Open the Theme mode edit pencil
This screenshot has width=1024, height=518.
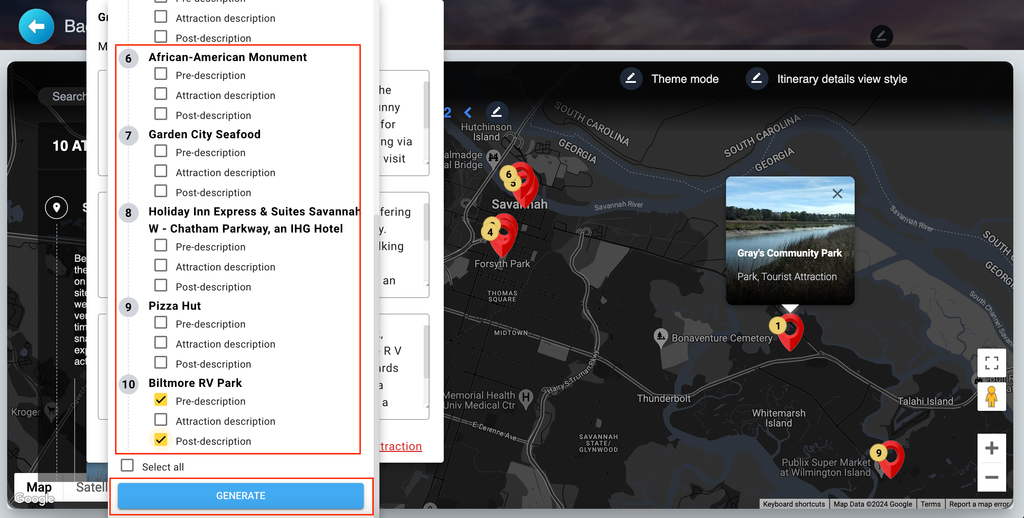[631, 78]
